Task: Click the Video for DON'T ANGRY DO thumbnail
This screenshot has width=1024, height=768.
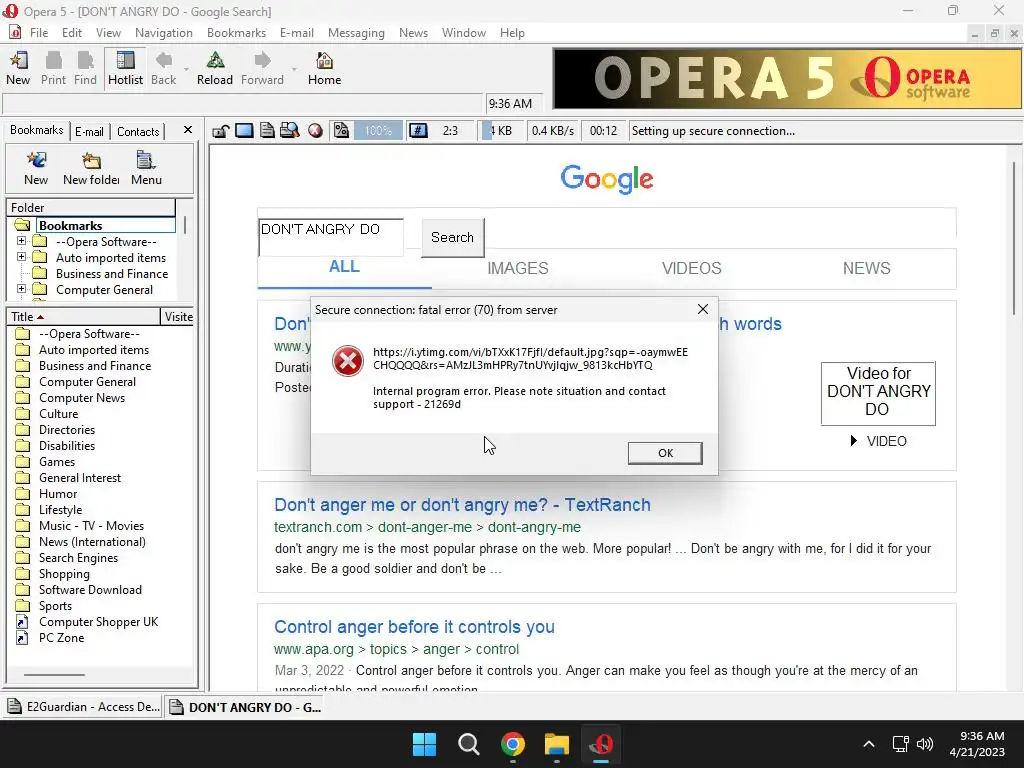Action: 878,393
